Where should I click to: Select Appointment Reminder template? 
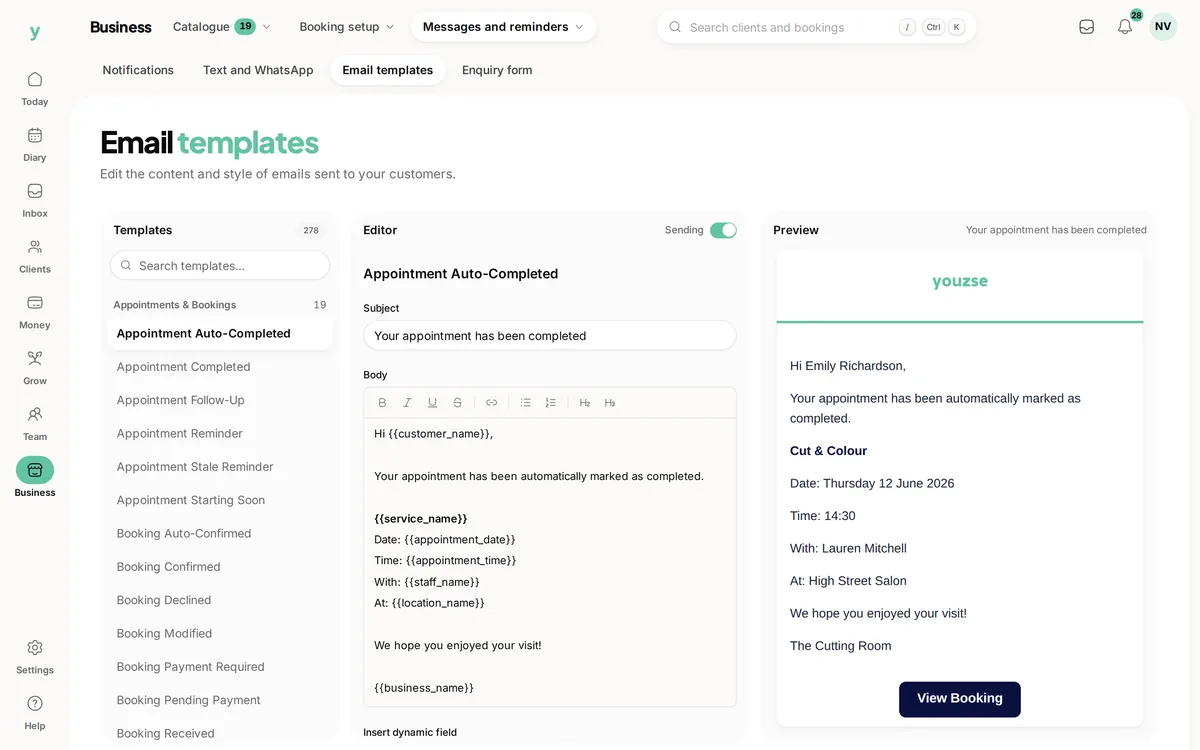point(220,434)
